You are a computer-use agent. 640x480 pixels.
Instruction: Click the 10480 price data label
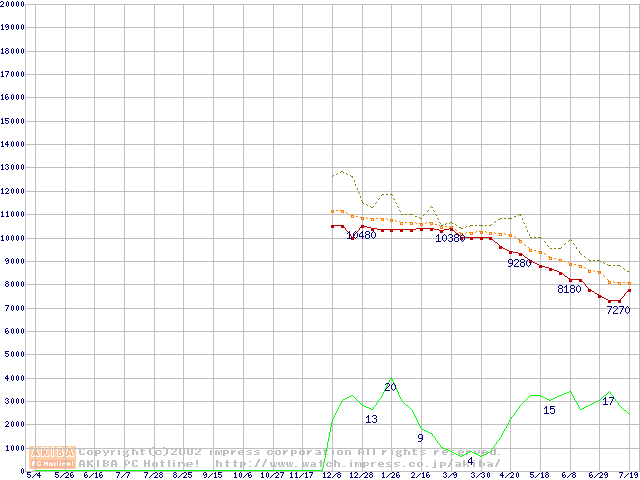[x=361, y=235]
